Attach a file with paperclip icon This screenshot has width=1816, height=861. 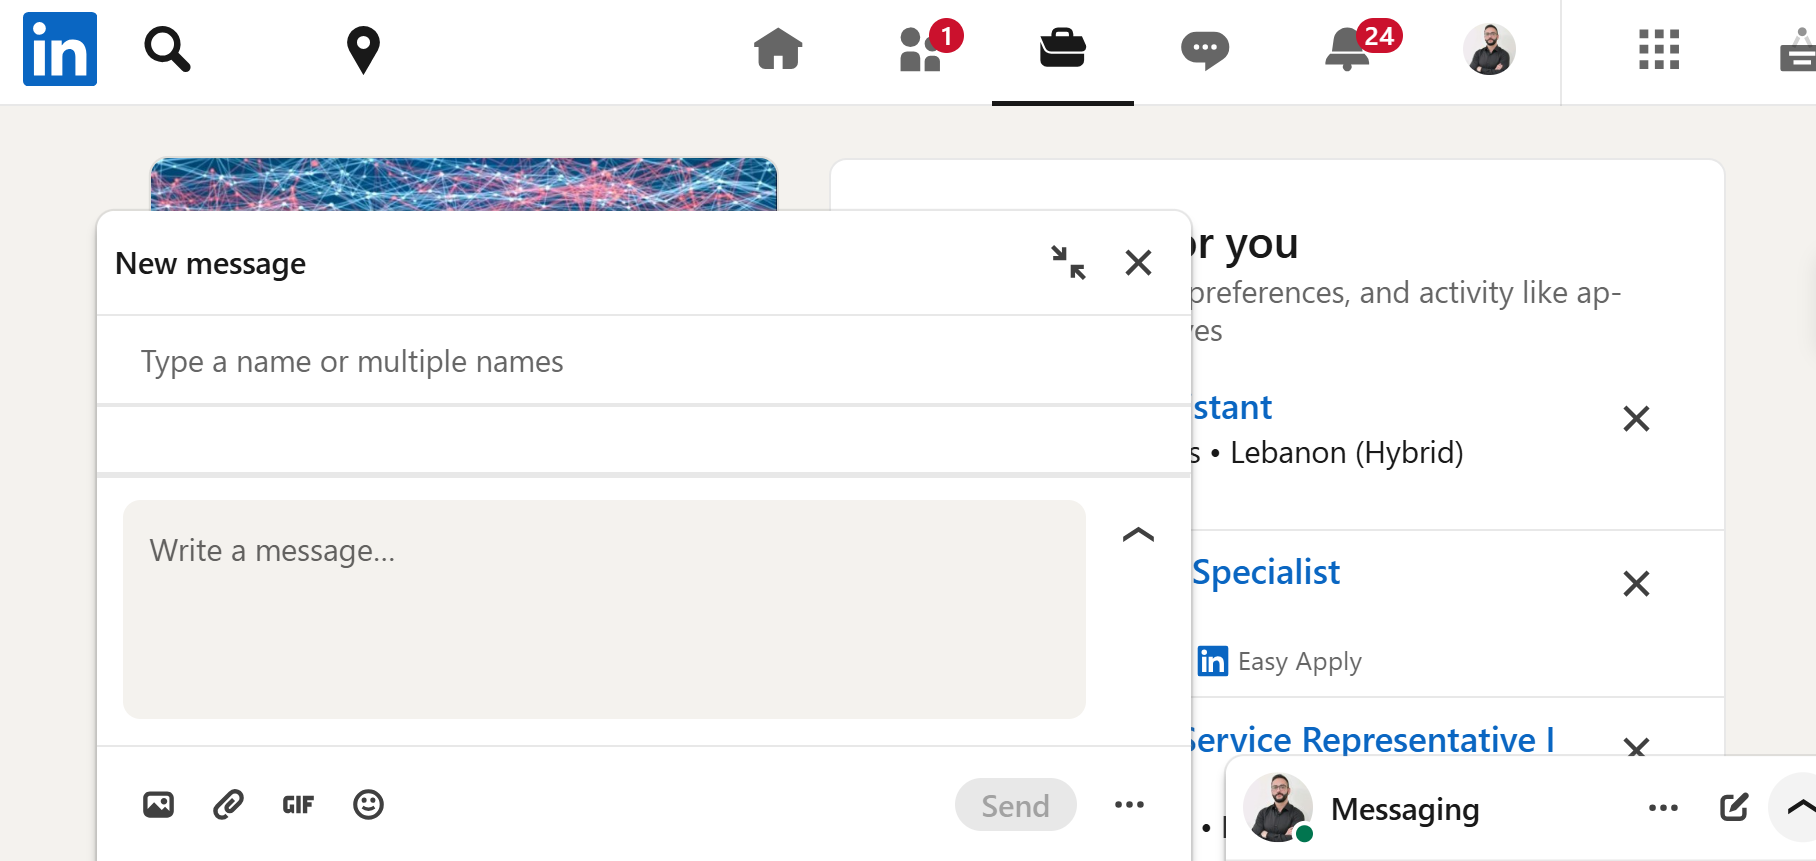228,805
